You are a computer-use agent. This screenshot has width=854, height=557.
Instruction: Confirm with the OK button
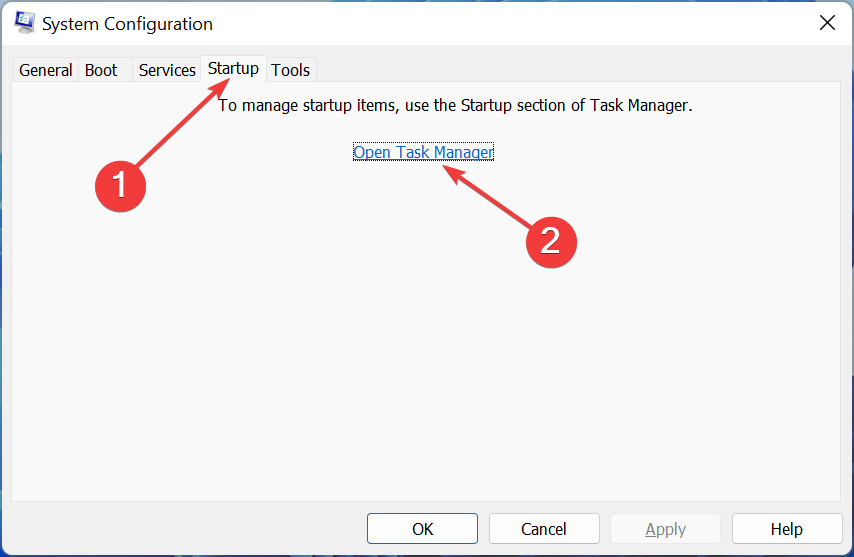(x=422, y=529)
